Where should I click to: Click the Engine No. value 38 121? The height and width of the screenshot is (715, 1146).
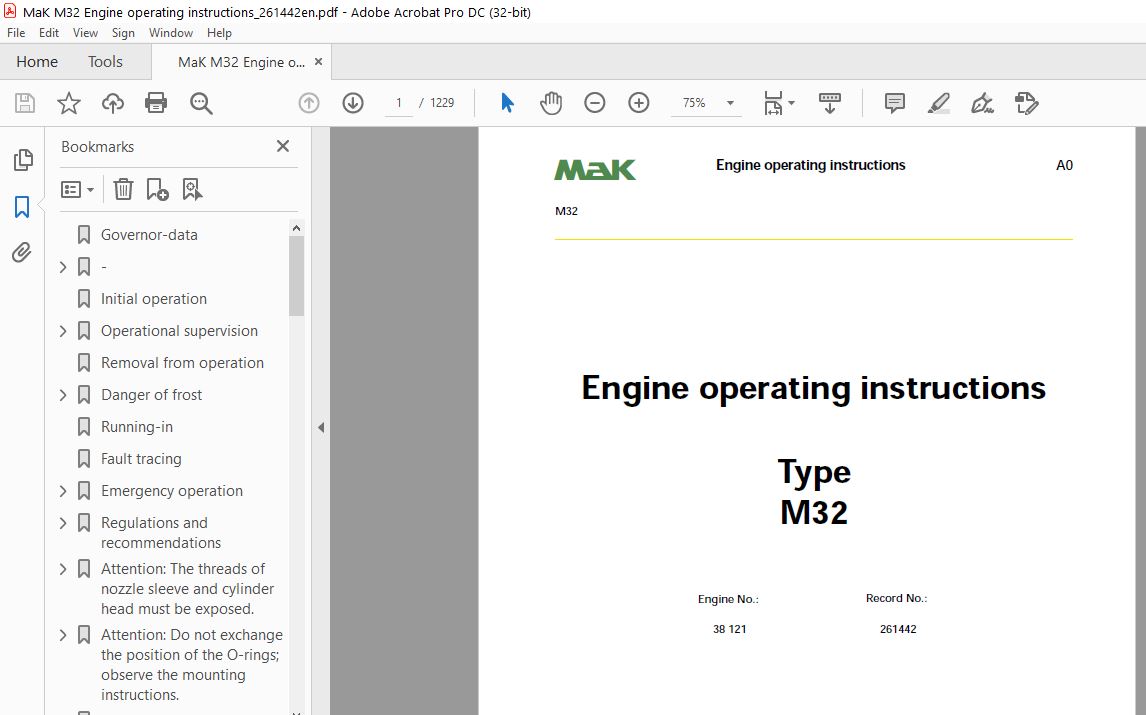(x=729, y=629)
